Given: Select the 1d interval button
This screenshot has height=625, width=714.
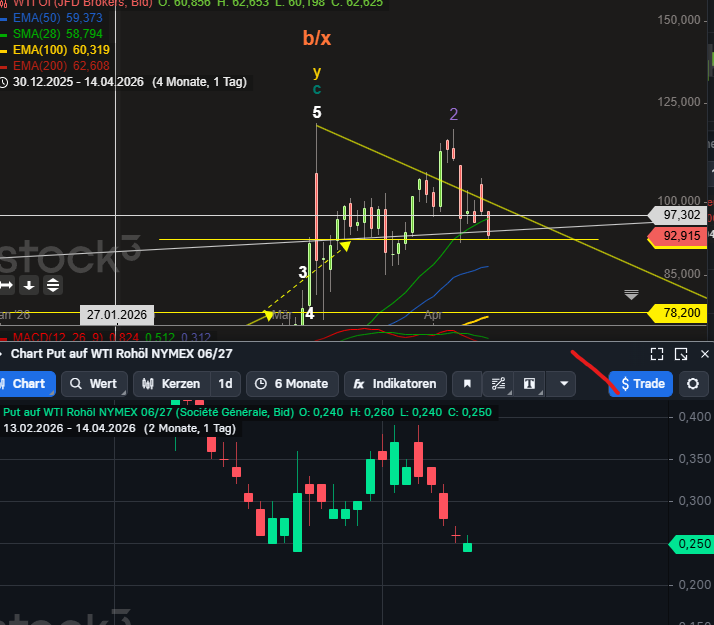Looking at the screenshot, I should coord(226,384).
